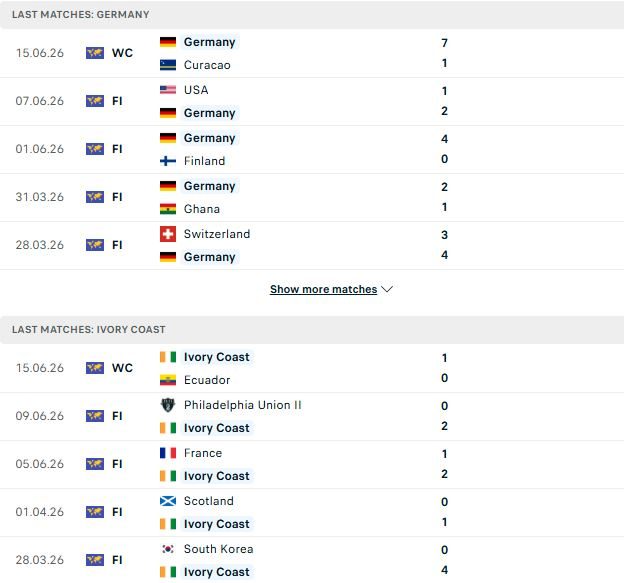Expand Show more matches for Germany
Image resolution: width=624 pixels, height=583 pixels.
click(x=323, y=289)
